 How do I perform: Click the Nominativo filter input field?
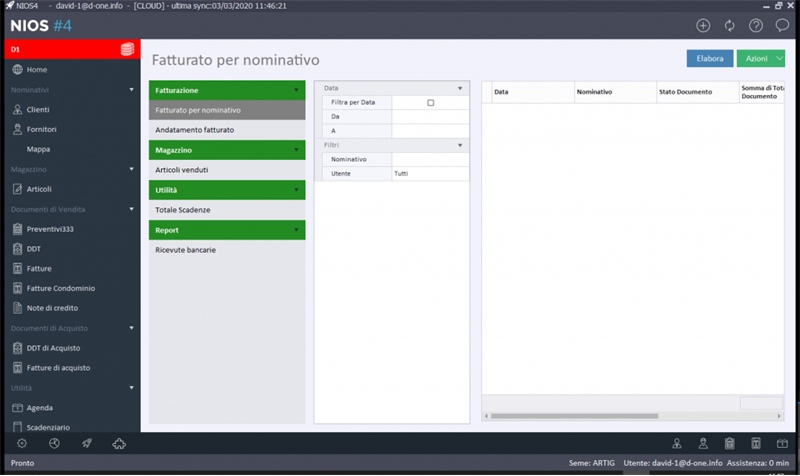430,159
